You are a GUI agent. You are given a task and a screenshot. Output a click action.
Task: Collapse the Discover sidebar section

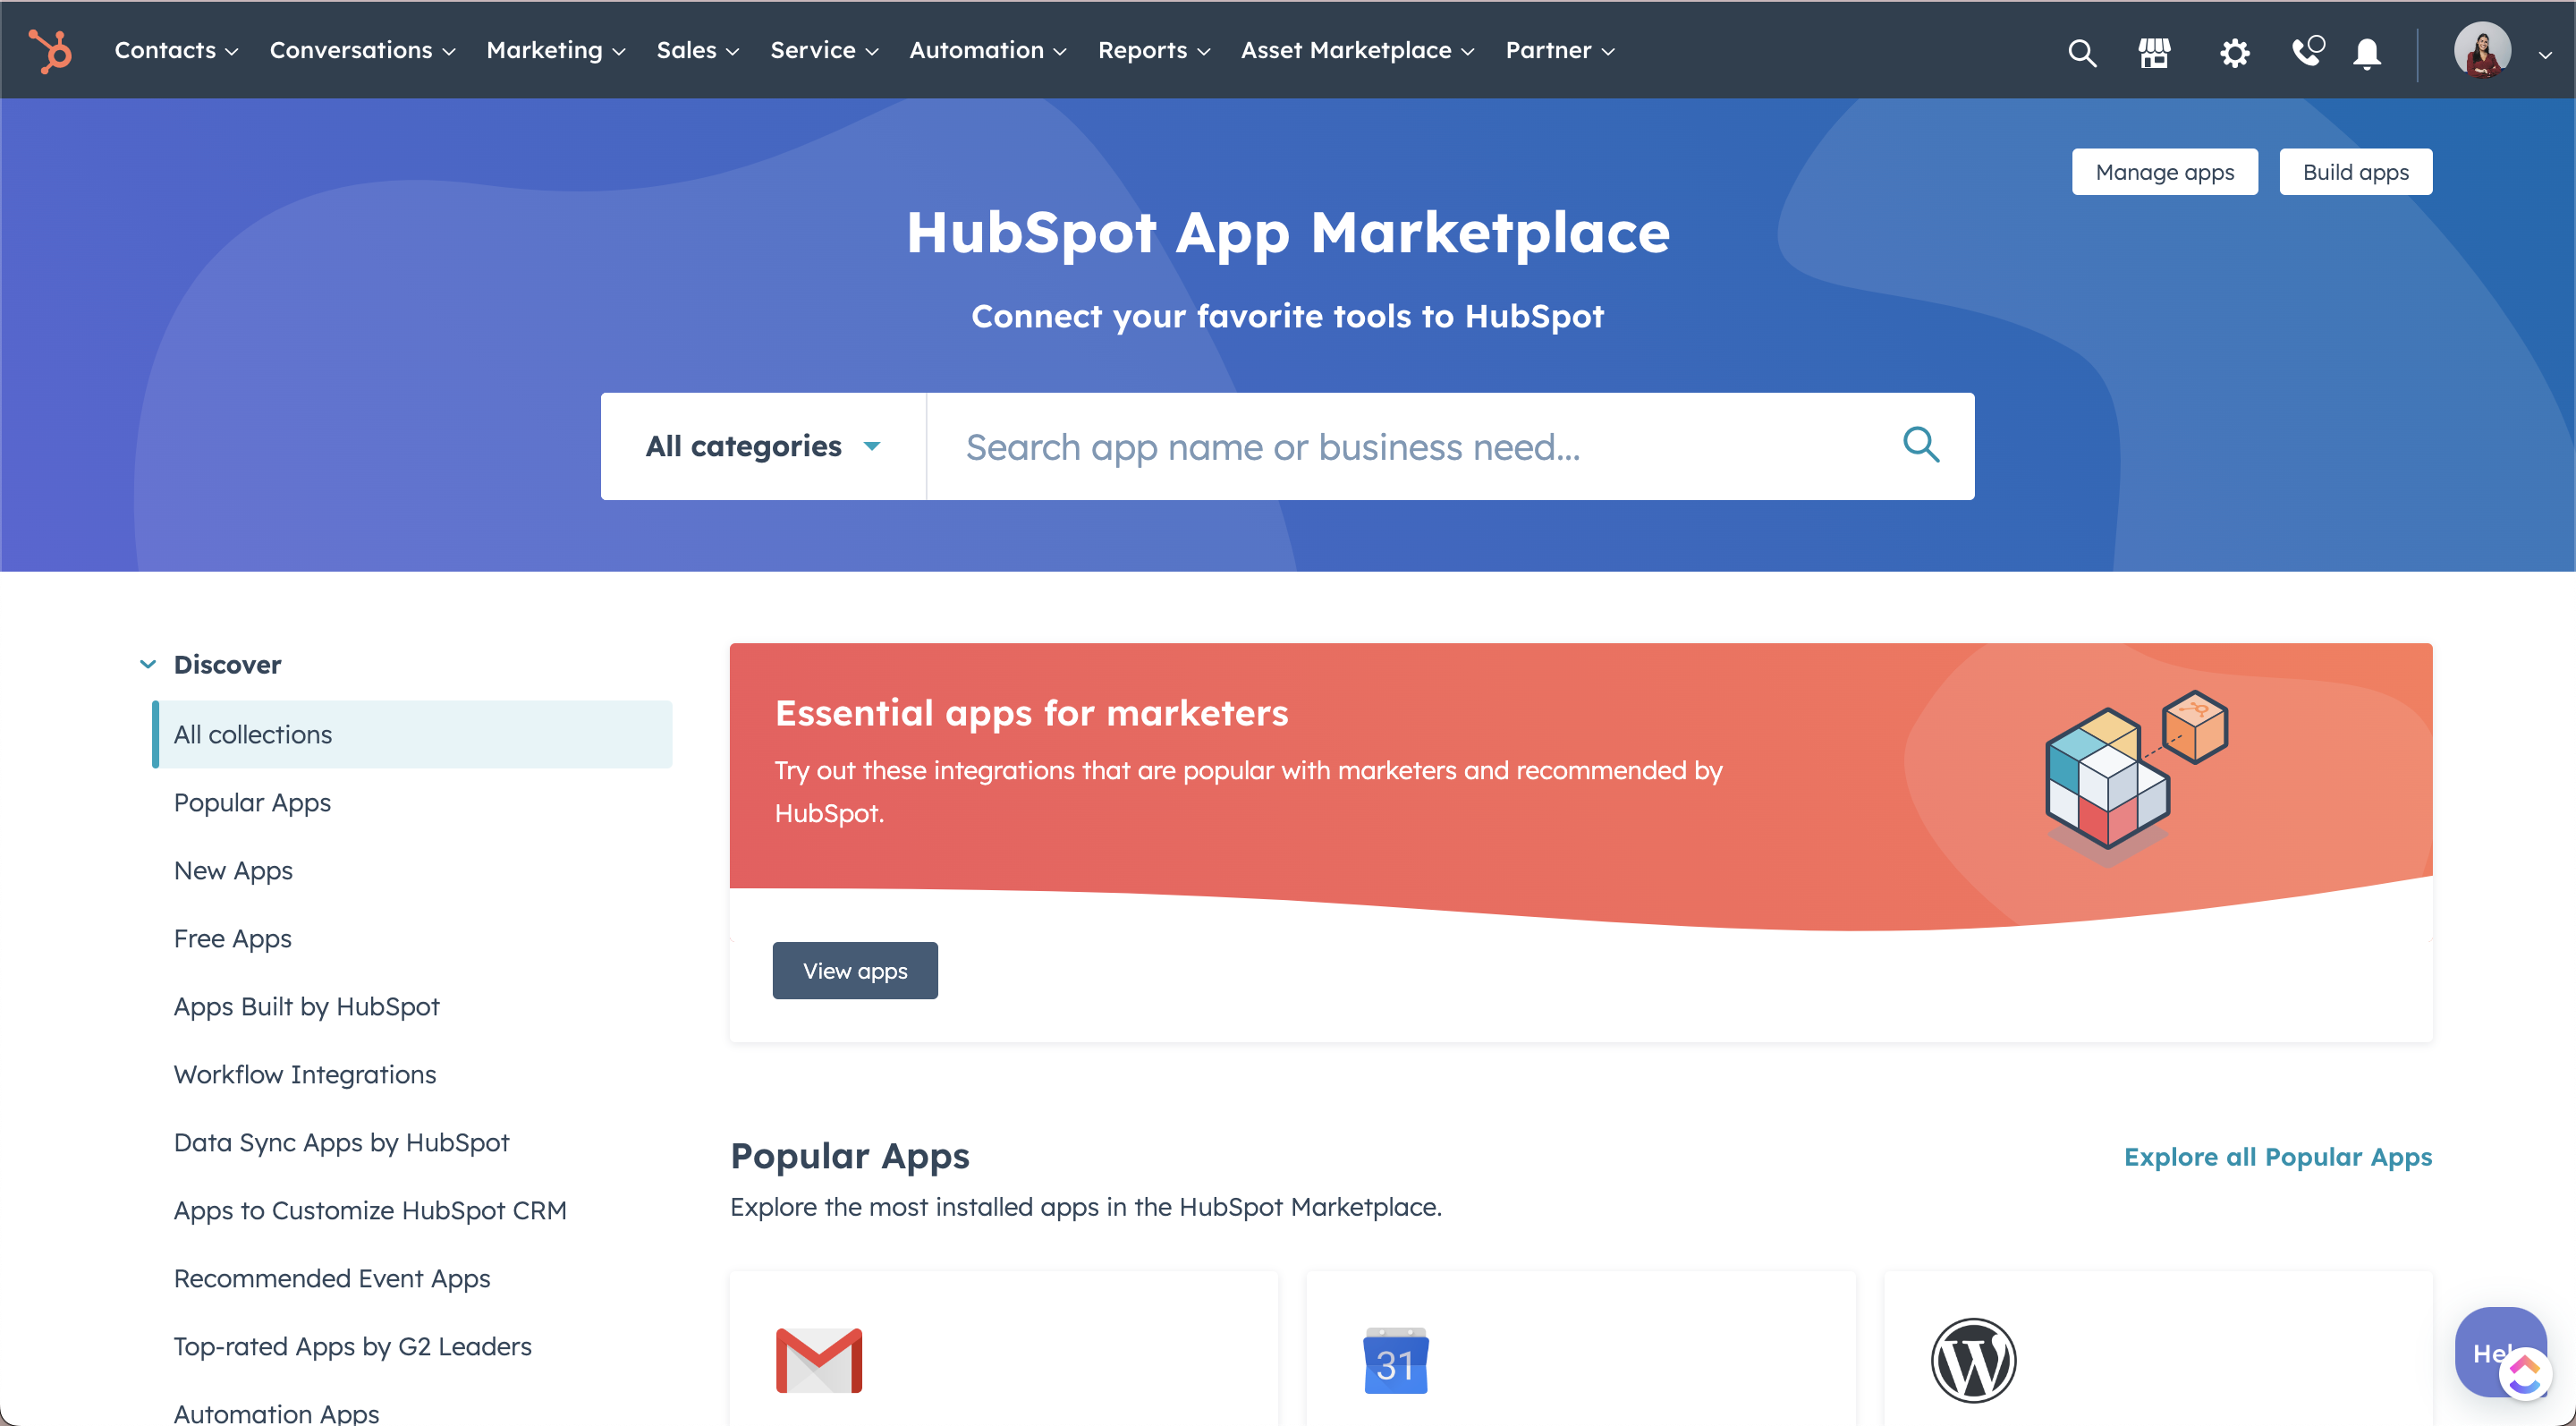pos(149,664)
